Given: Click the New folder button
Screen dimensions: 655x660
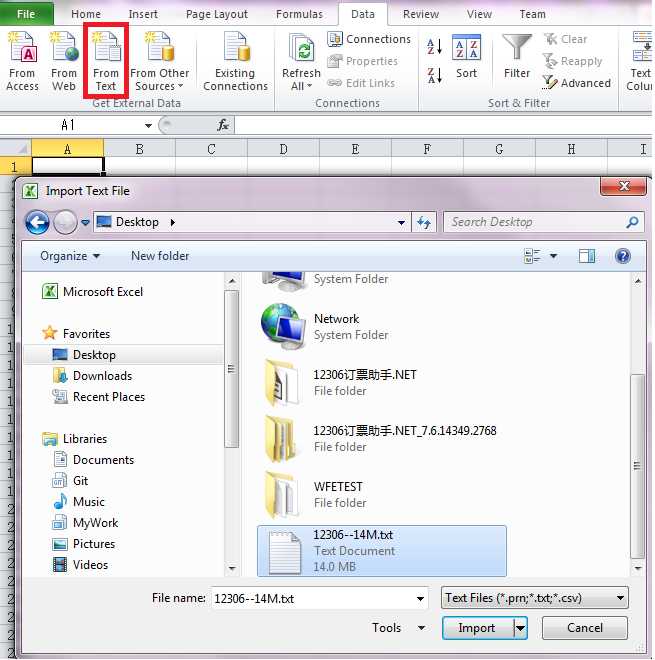Looking at the screenshot, I should click(x=160, y=256).
